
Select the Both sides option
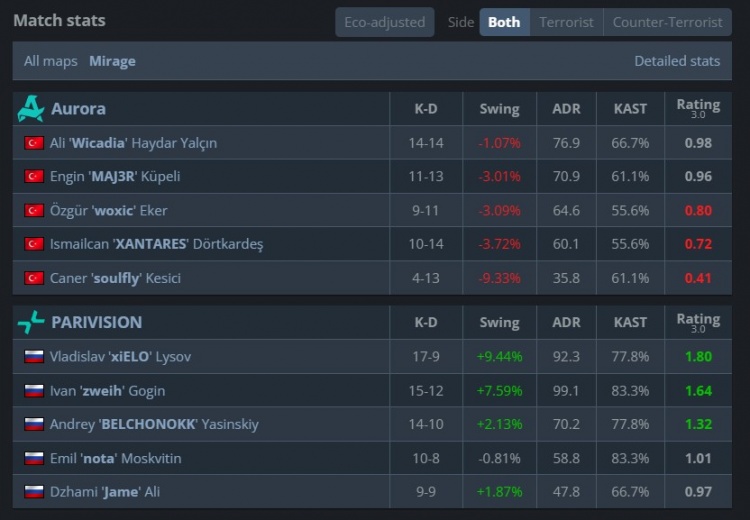[x=504, y=22]
